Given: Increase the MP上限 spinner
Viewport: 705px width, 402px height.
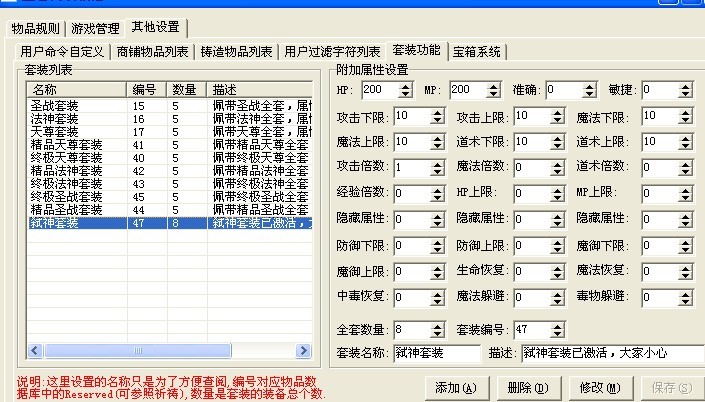Looking at the screenshot, I should (x=685, y=190).
